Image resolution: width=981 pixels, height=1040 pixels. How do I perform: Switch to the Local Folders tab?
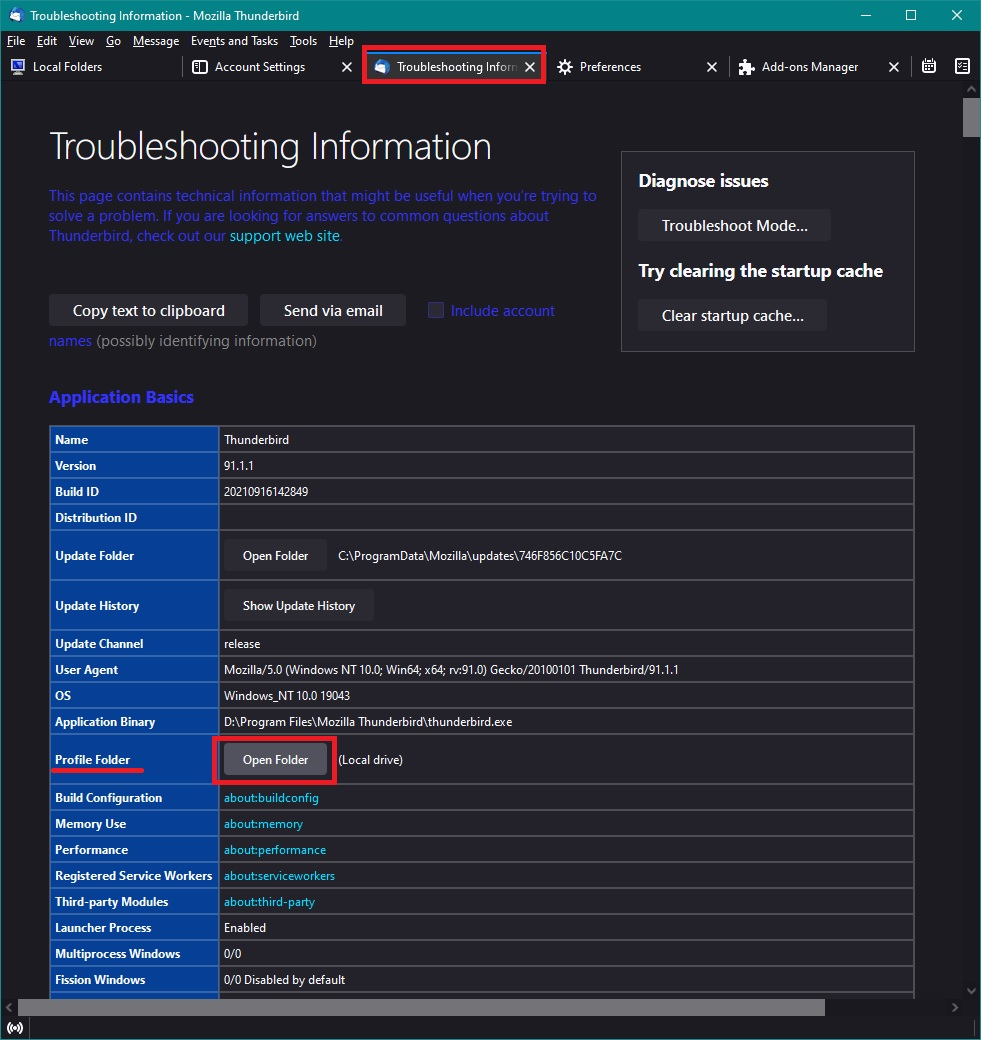(x=68, y=67)
